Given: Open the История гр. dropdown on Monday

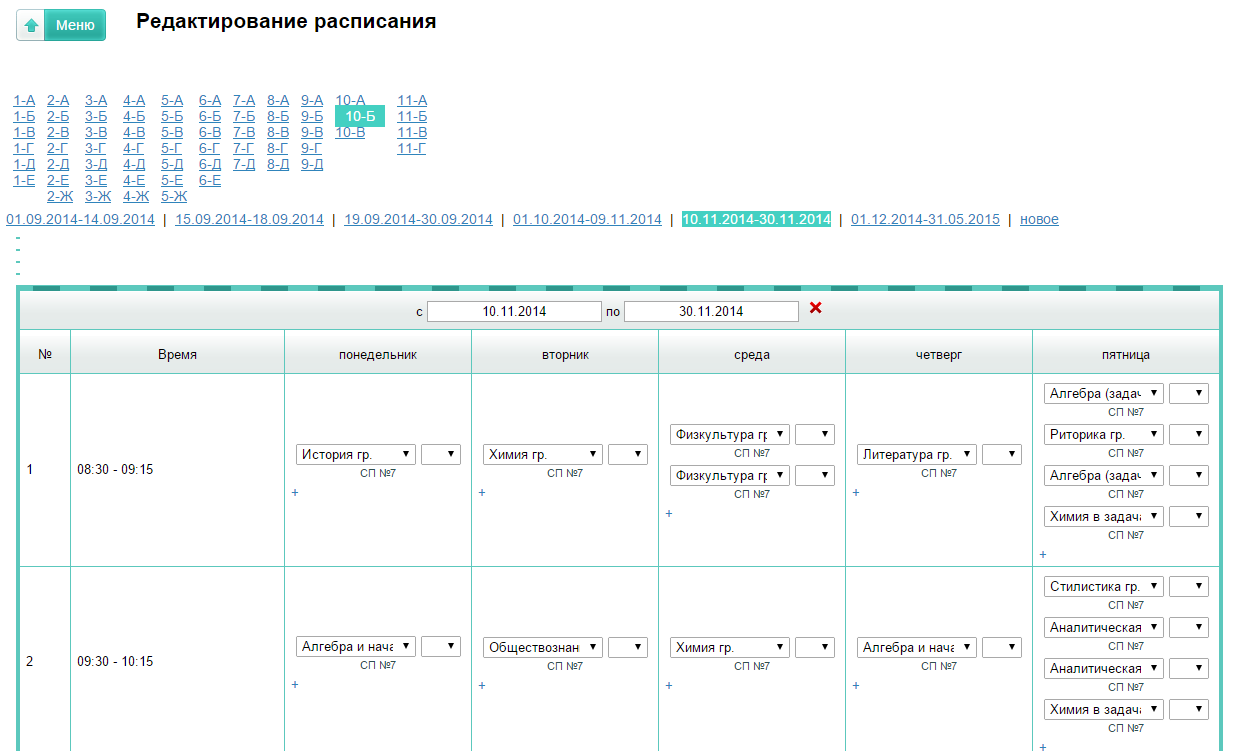Looking at the screenshot, I should [x=356, y=455].
